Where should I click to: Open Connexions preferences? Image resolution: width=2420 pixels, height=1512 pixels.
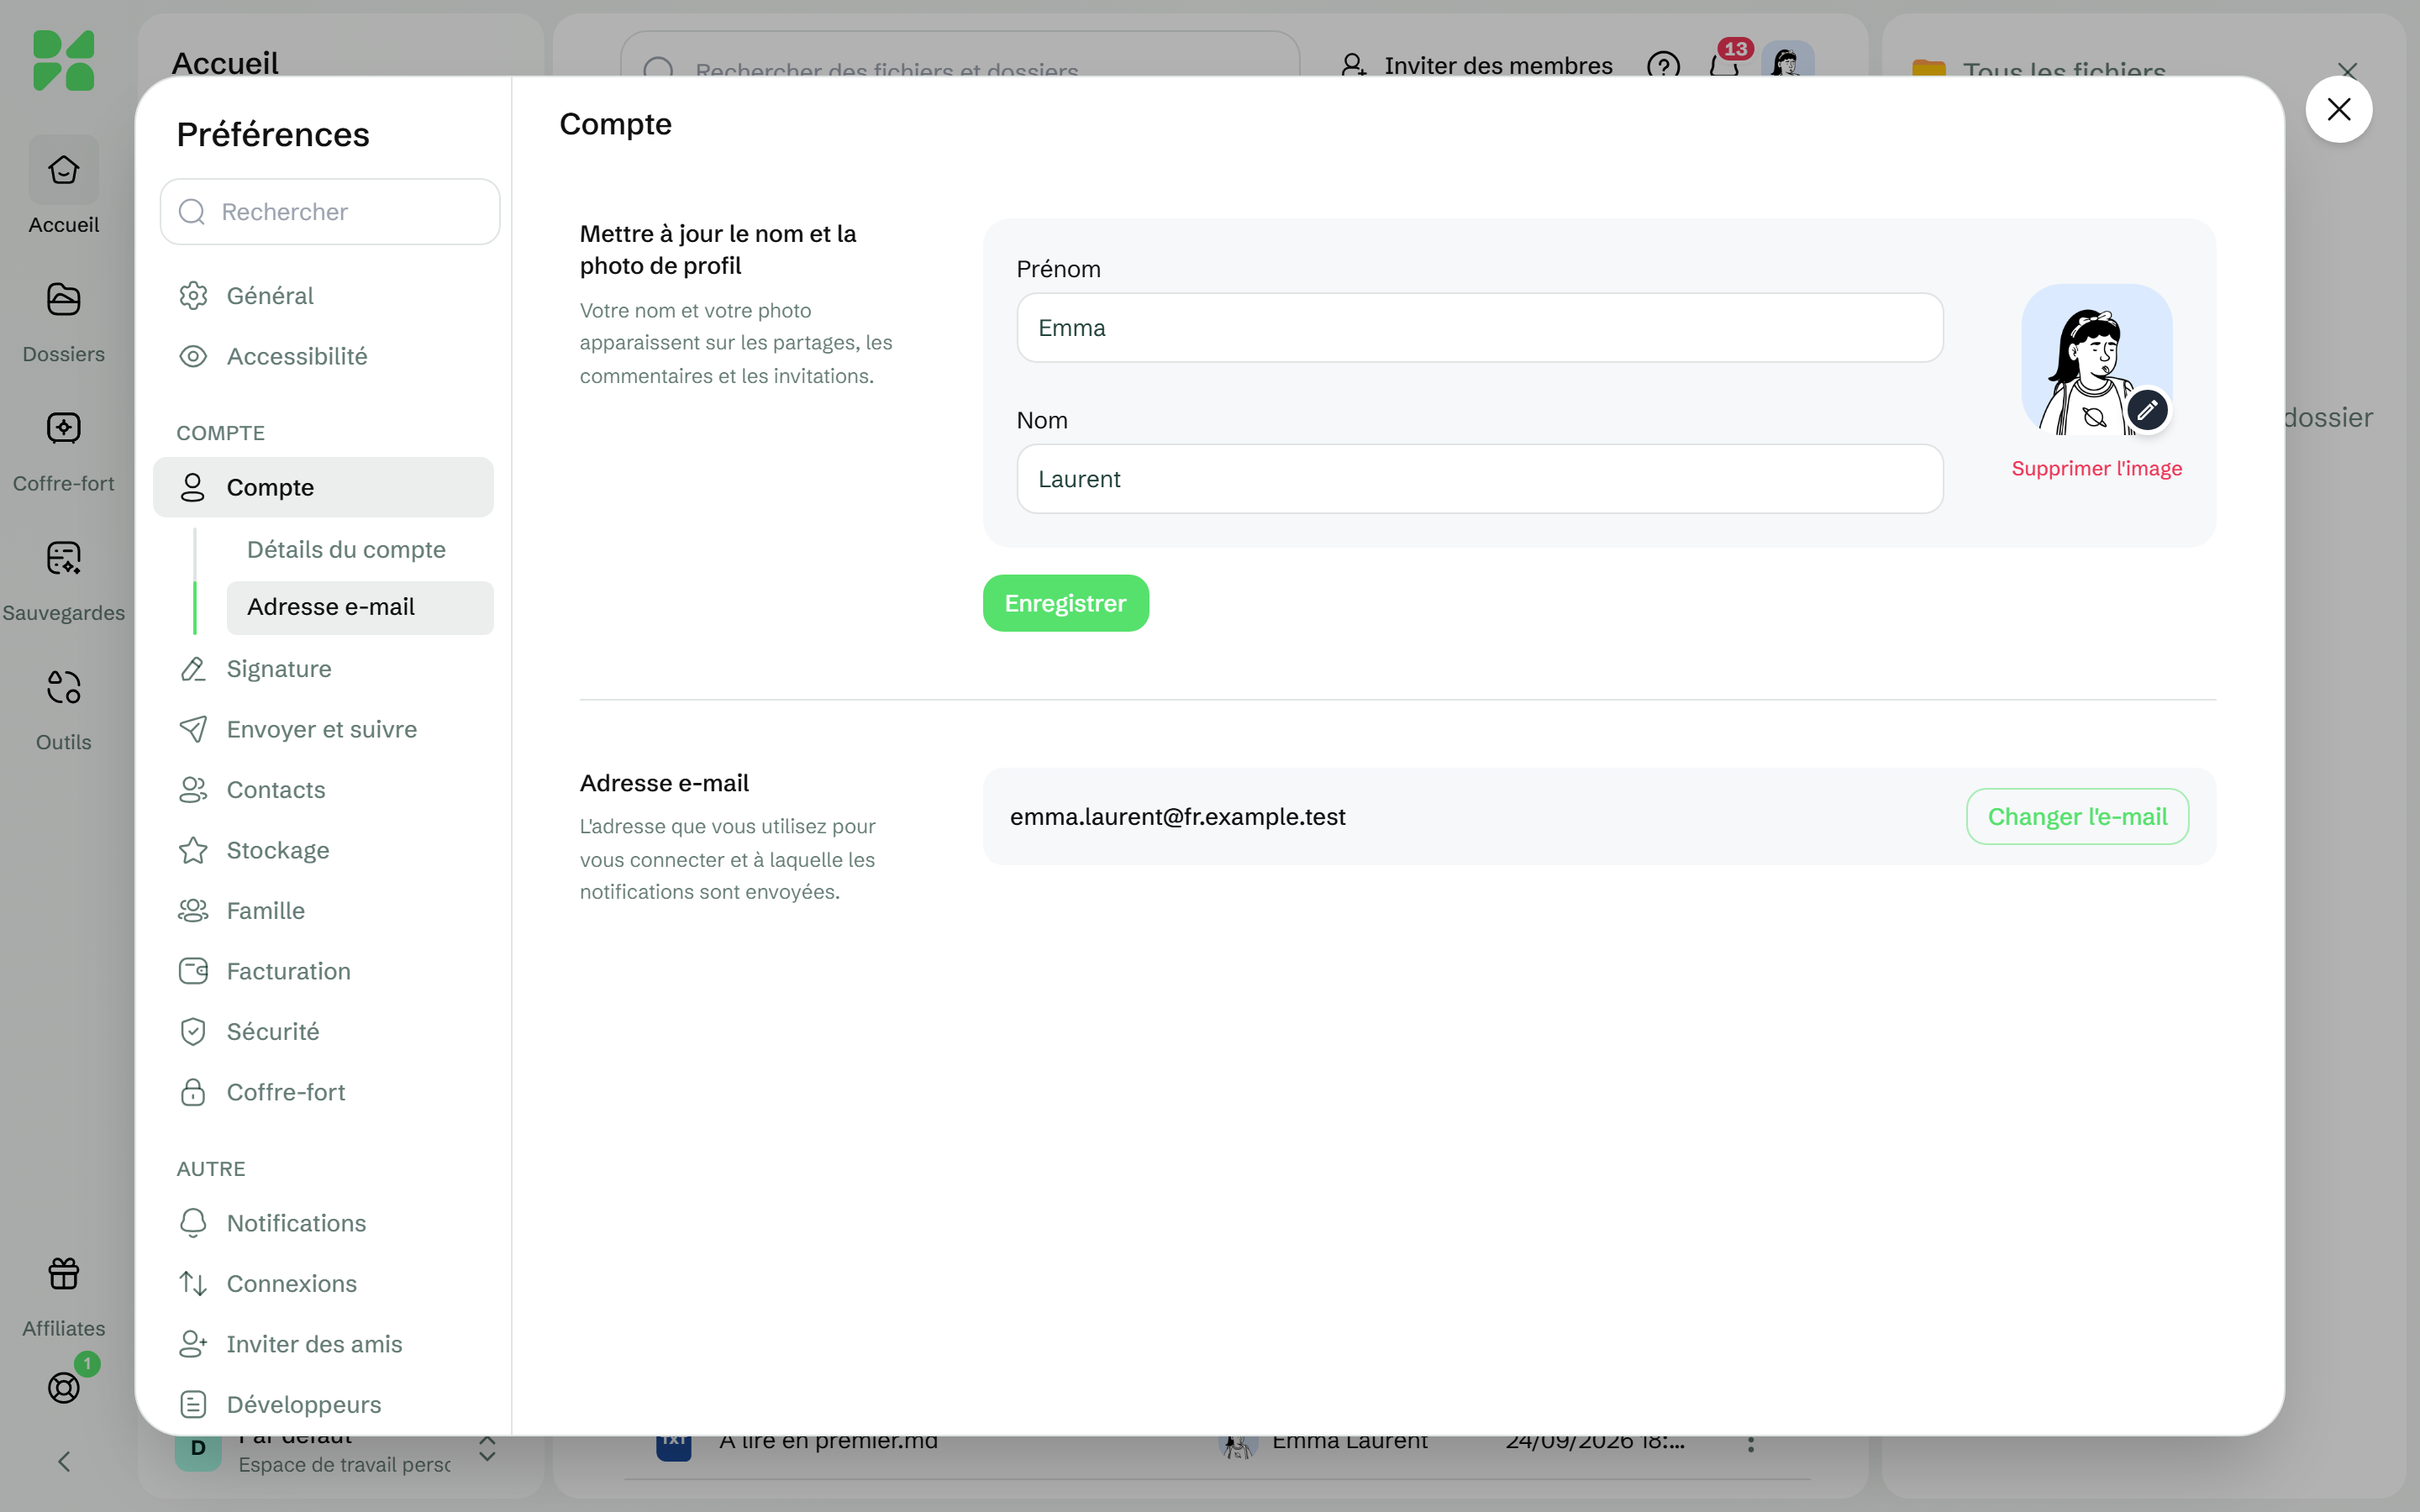click(x=323, y=1283)
